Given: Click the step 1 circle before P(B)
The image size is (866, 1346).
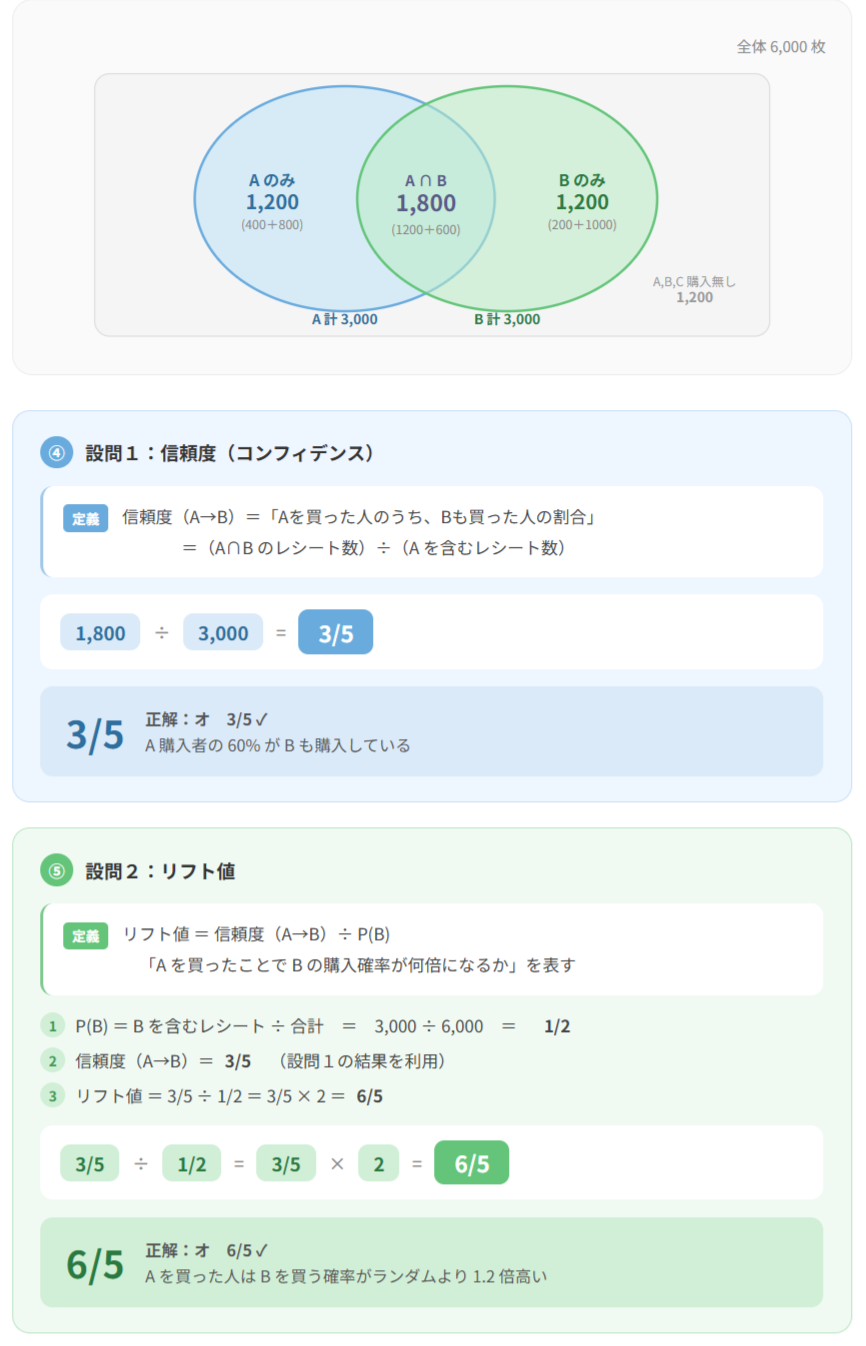Looking at the screenshot, I should 52,1026.
